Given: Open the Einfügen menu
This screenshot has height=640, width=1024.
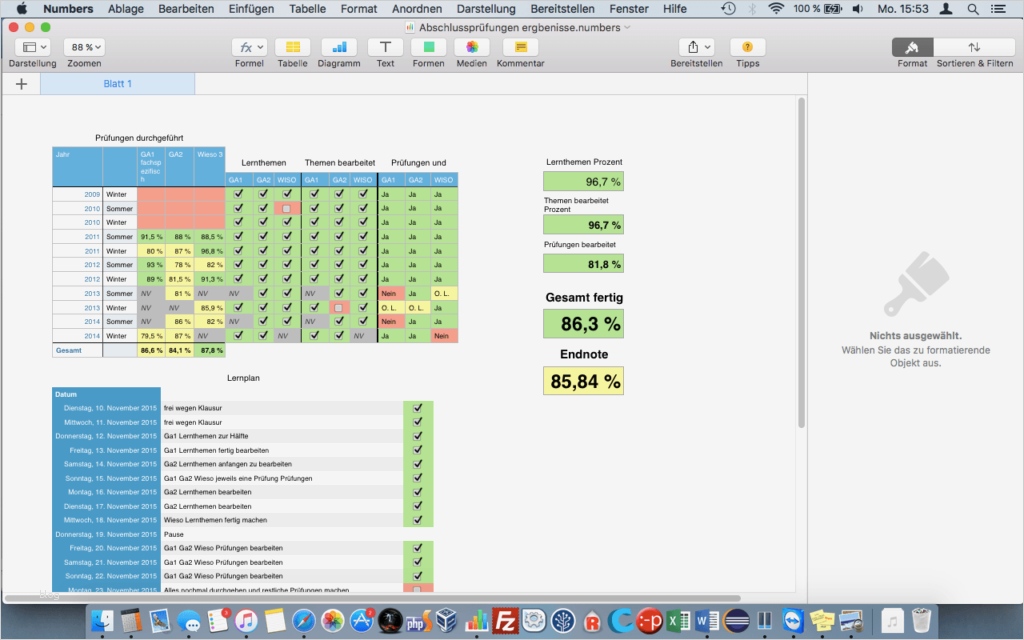Looking at the screenshot, I should pos(251,9).
